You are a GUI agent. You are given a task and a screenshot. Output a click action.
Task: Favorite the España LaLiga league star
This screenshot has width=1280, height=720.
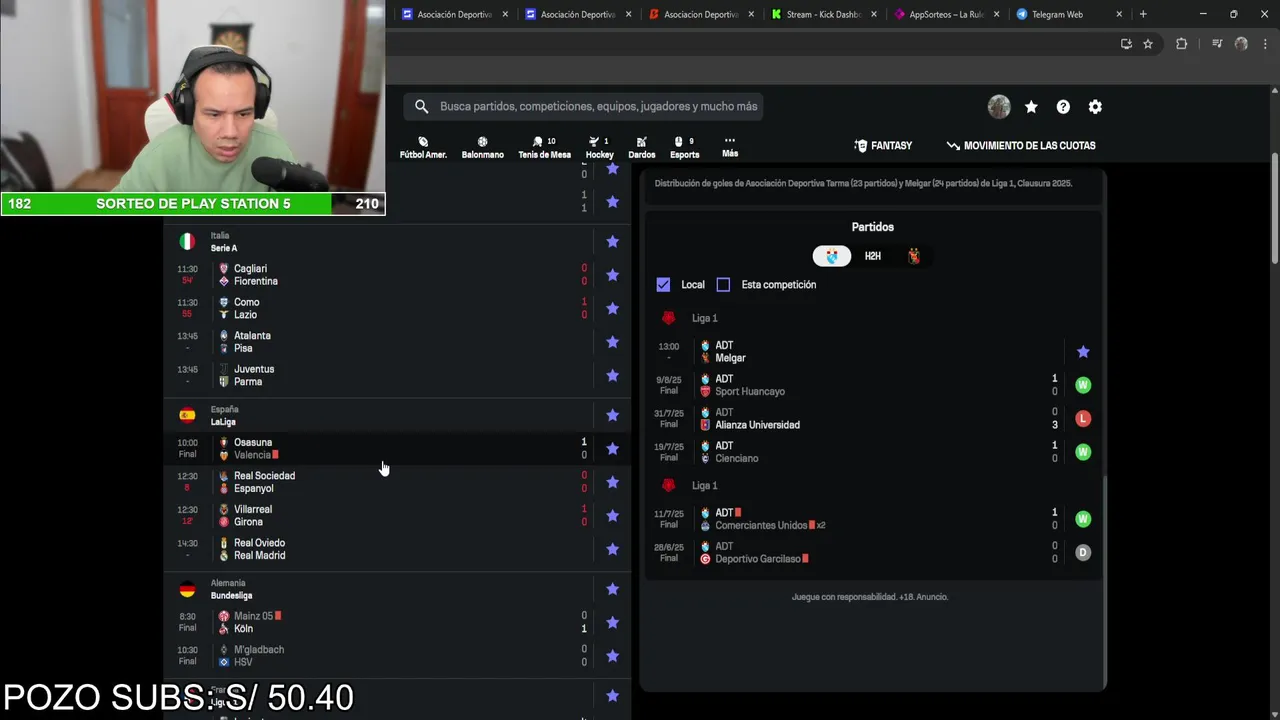(x=613, y=415)
